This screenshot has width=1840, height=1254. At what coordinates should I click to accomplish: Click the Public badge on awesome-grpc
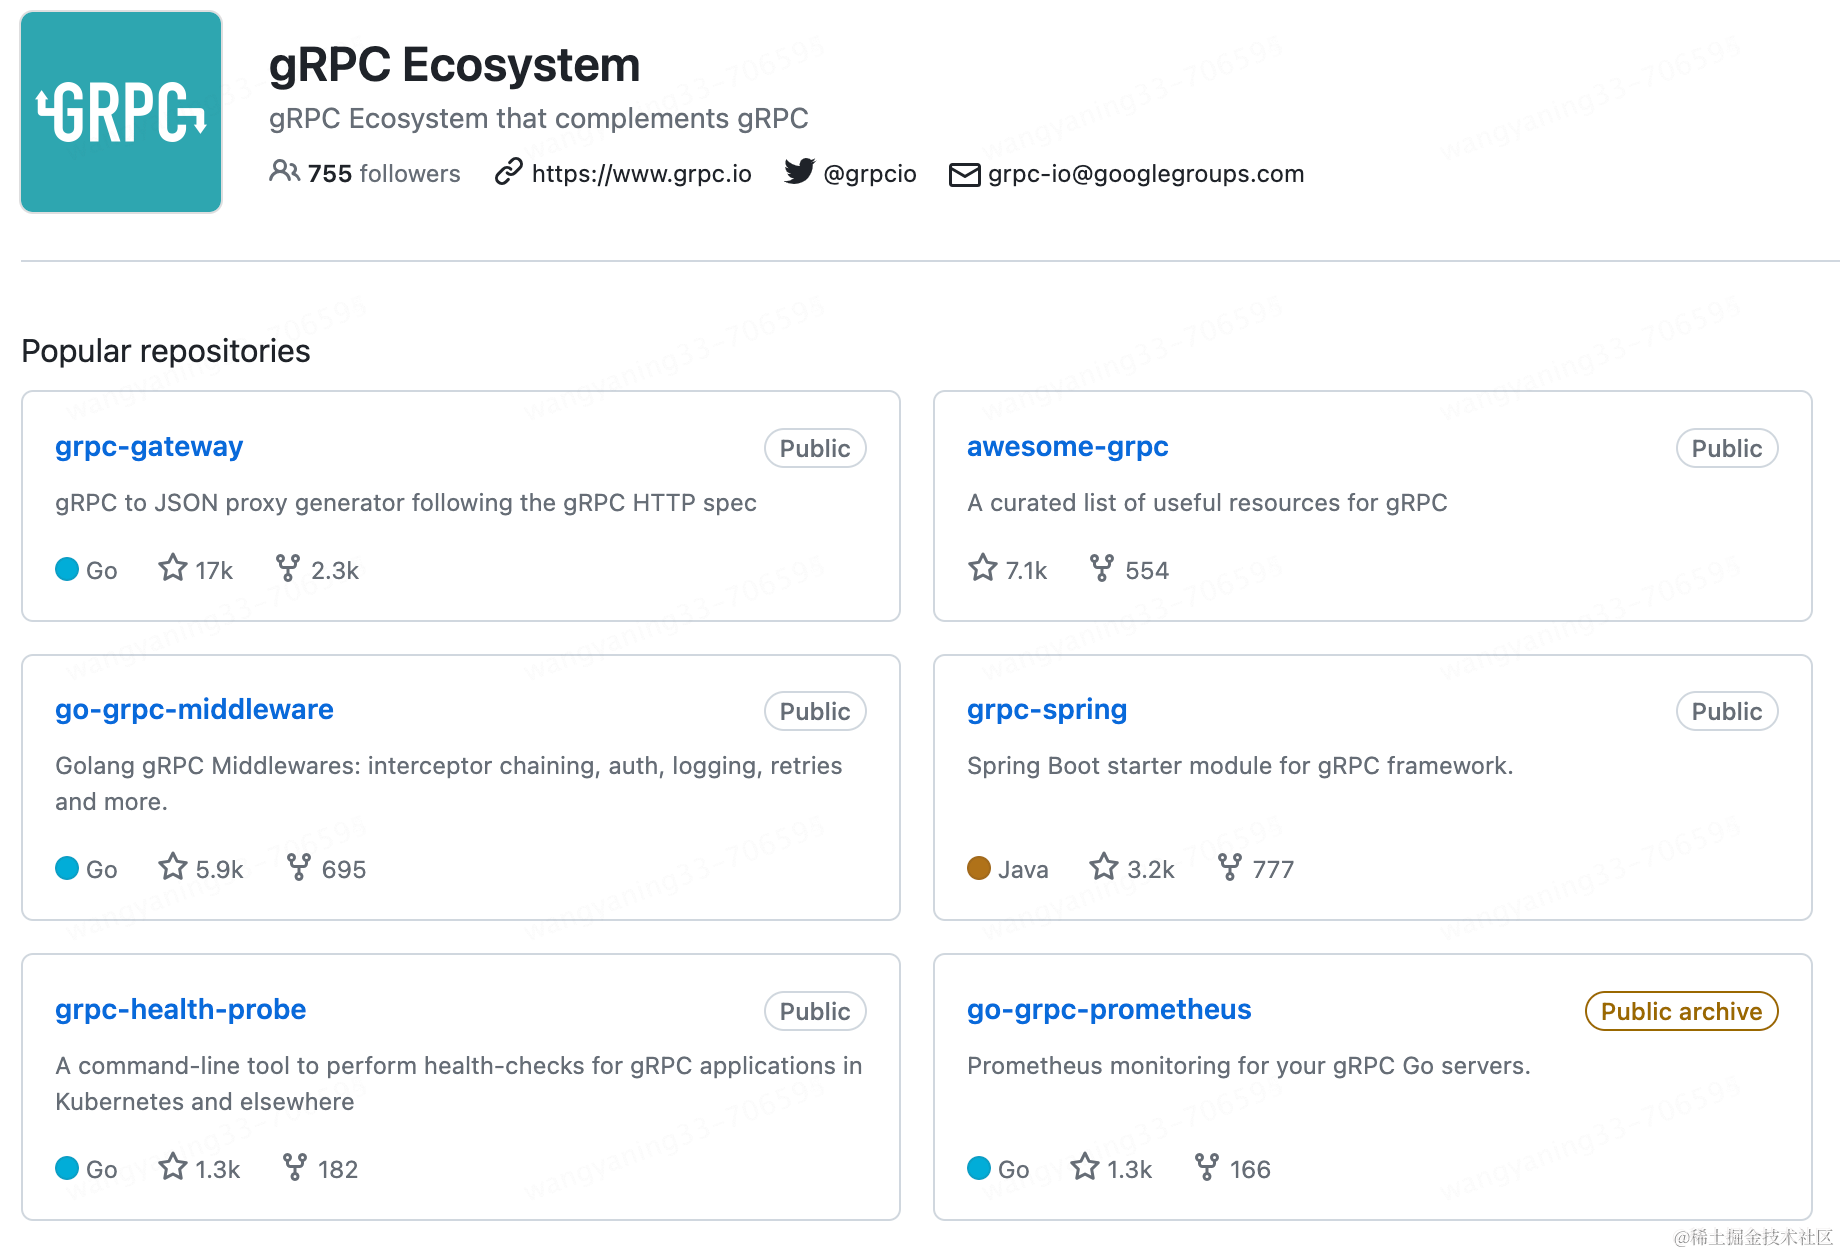tap(1727, 448)
